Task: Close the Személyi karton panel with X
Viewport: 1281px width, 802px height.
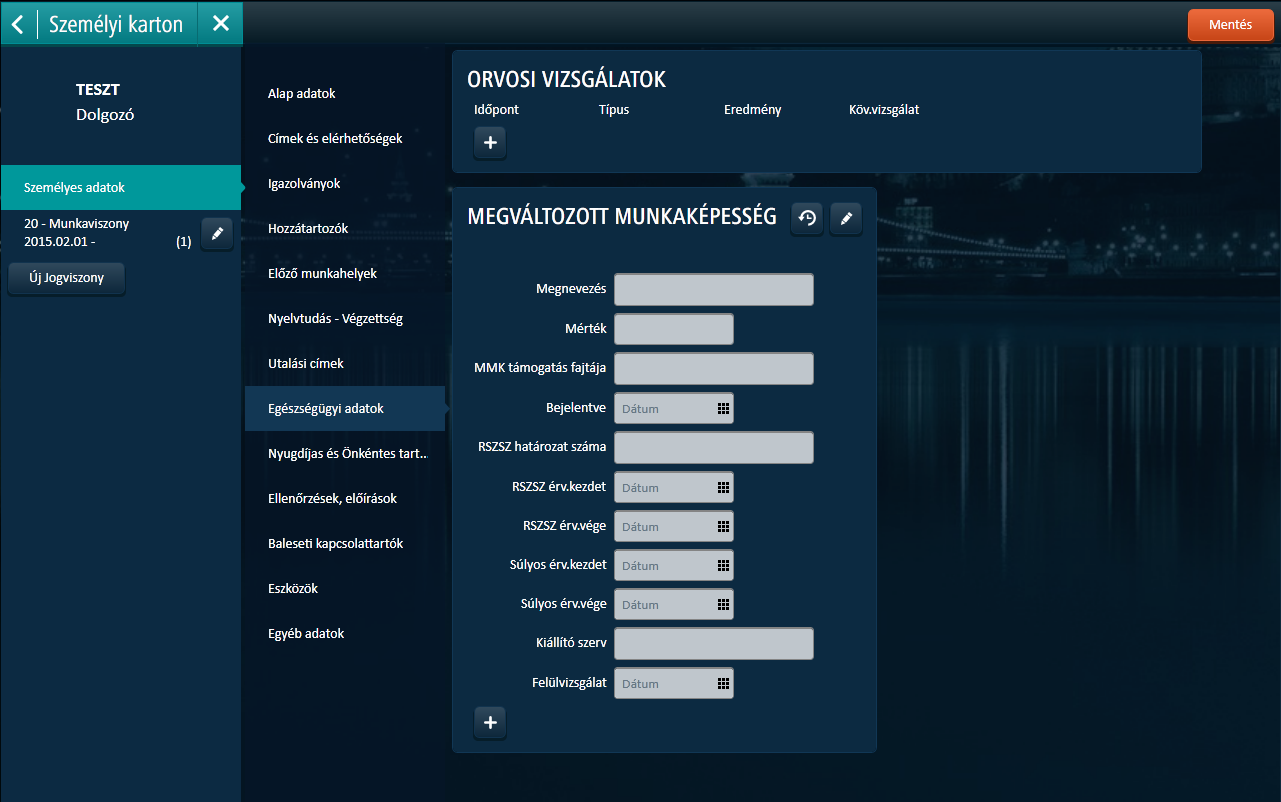Action: (x=221, y=23)
